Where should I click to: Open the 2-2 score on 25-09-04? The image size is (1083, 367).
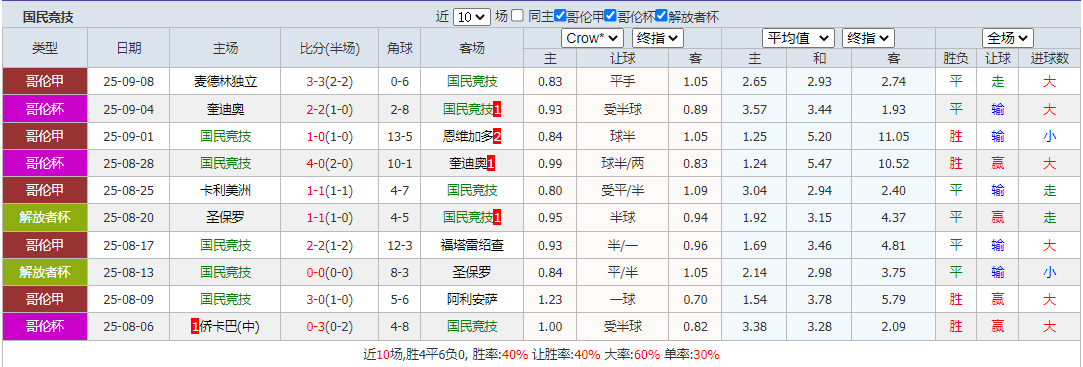[316, 109]
